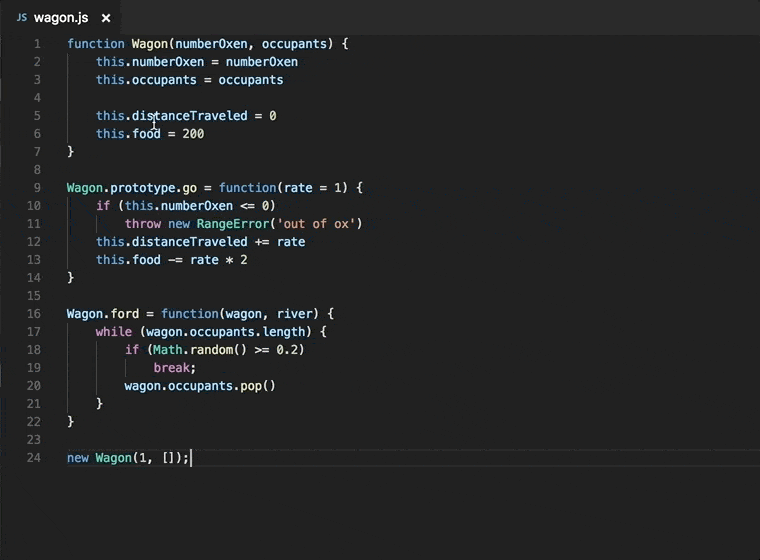Image resolution: width=760 pixels, height=560 pixels.
Task: Click the while keyword on line 17
Action: 114,332
